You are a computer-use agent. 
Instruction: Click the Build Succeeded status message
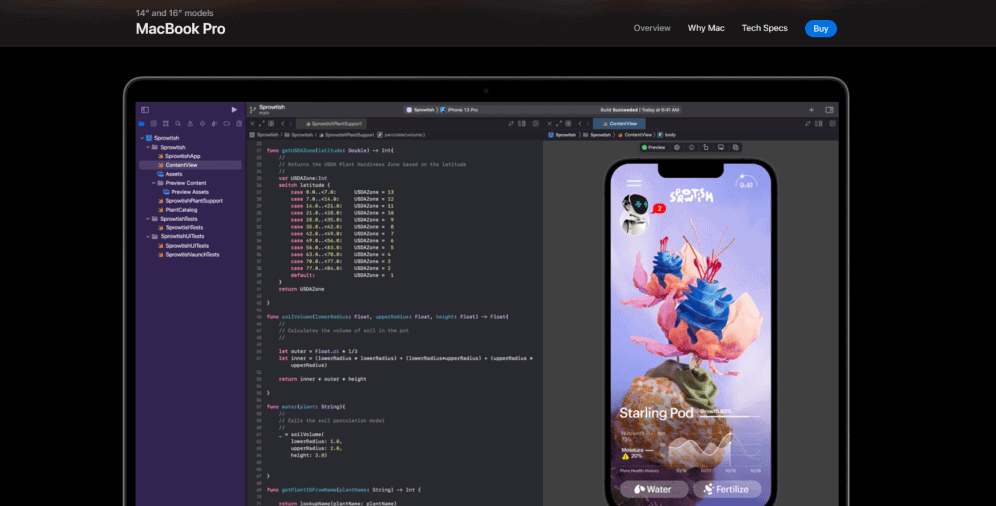point(640,110)
